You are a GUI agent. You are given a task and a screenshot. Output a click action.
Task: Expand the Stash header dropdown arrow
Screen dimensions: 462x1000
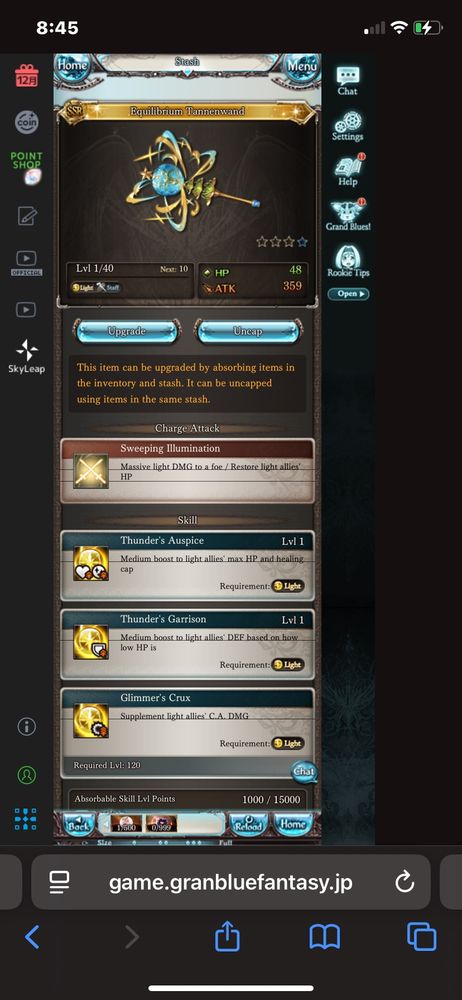pyautogui.click(x=187, y=73)
